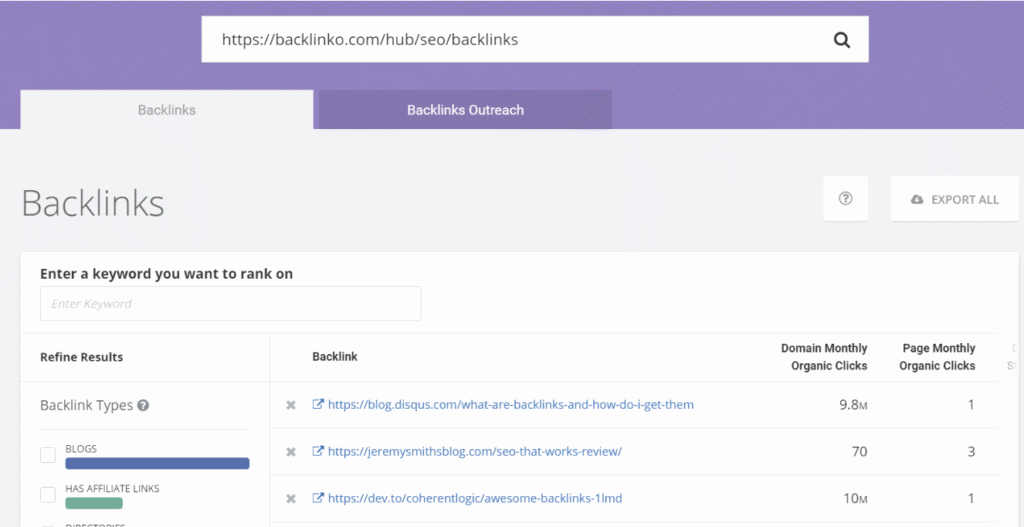Remove the blog.disqus.com backlink row
The image size is (1024, 527).
(x=291, y=406)
